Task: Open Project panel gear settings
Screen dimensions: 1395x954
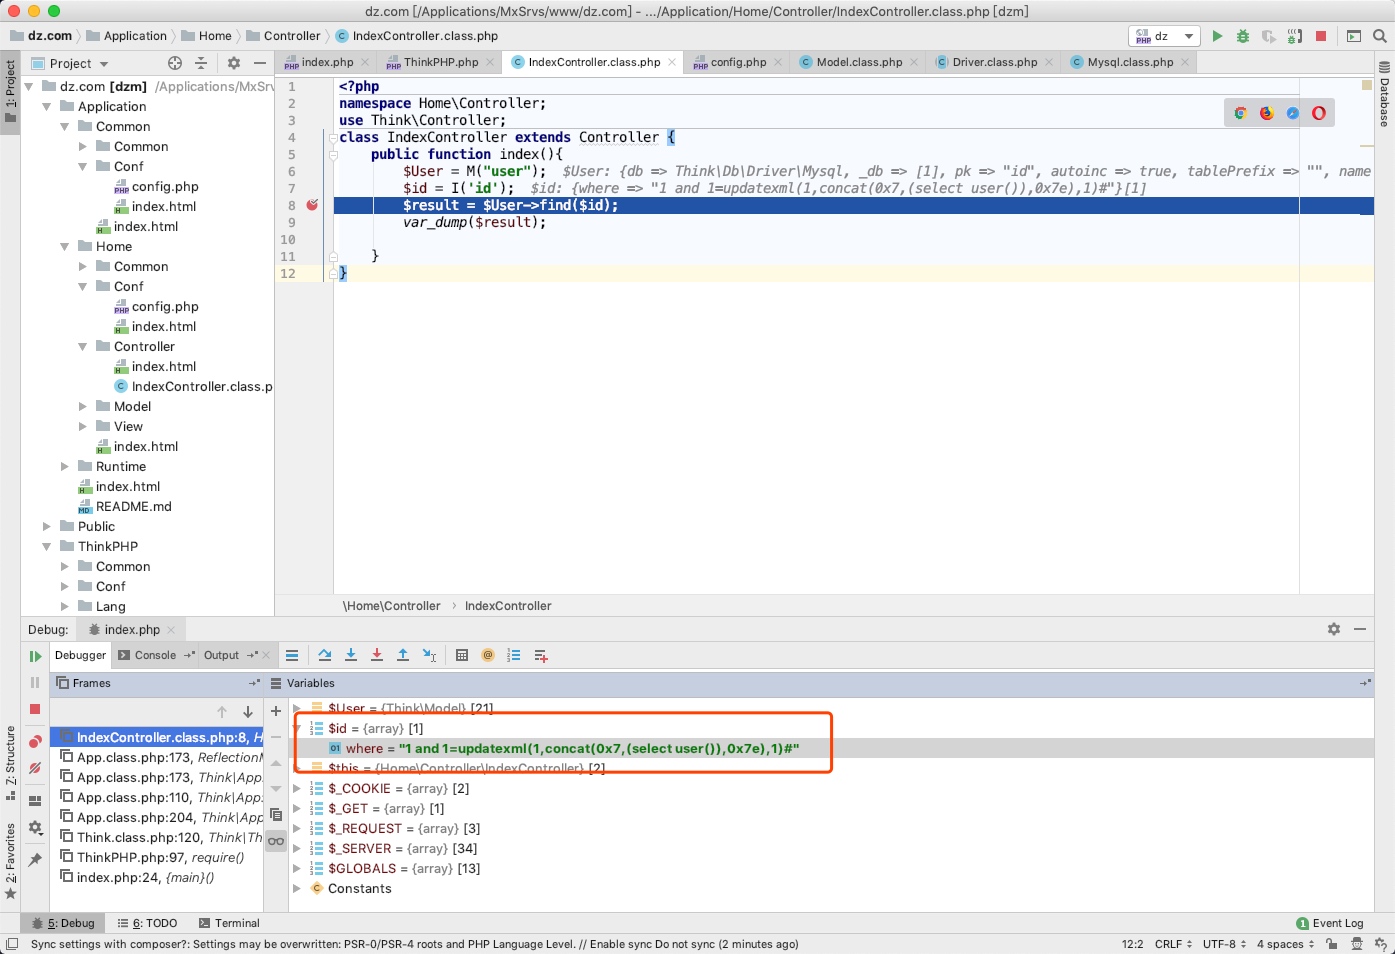Action: [234, 63]
